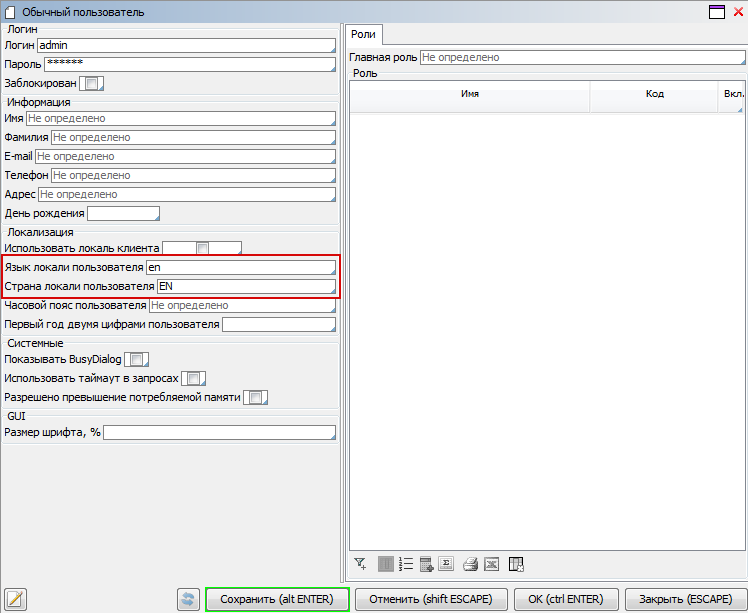Click the refresh arrows icon button
This screenshot has width=748, height=613.
[x=189, y=599]
